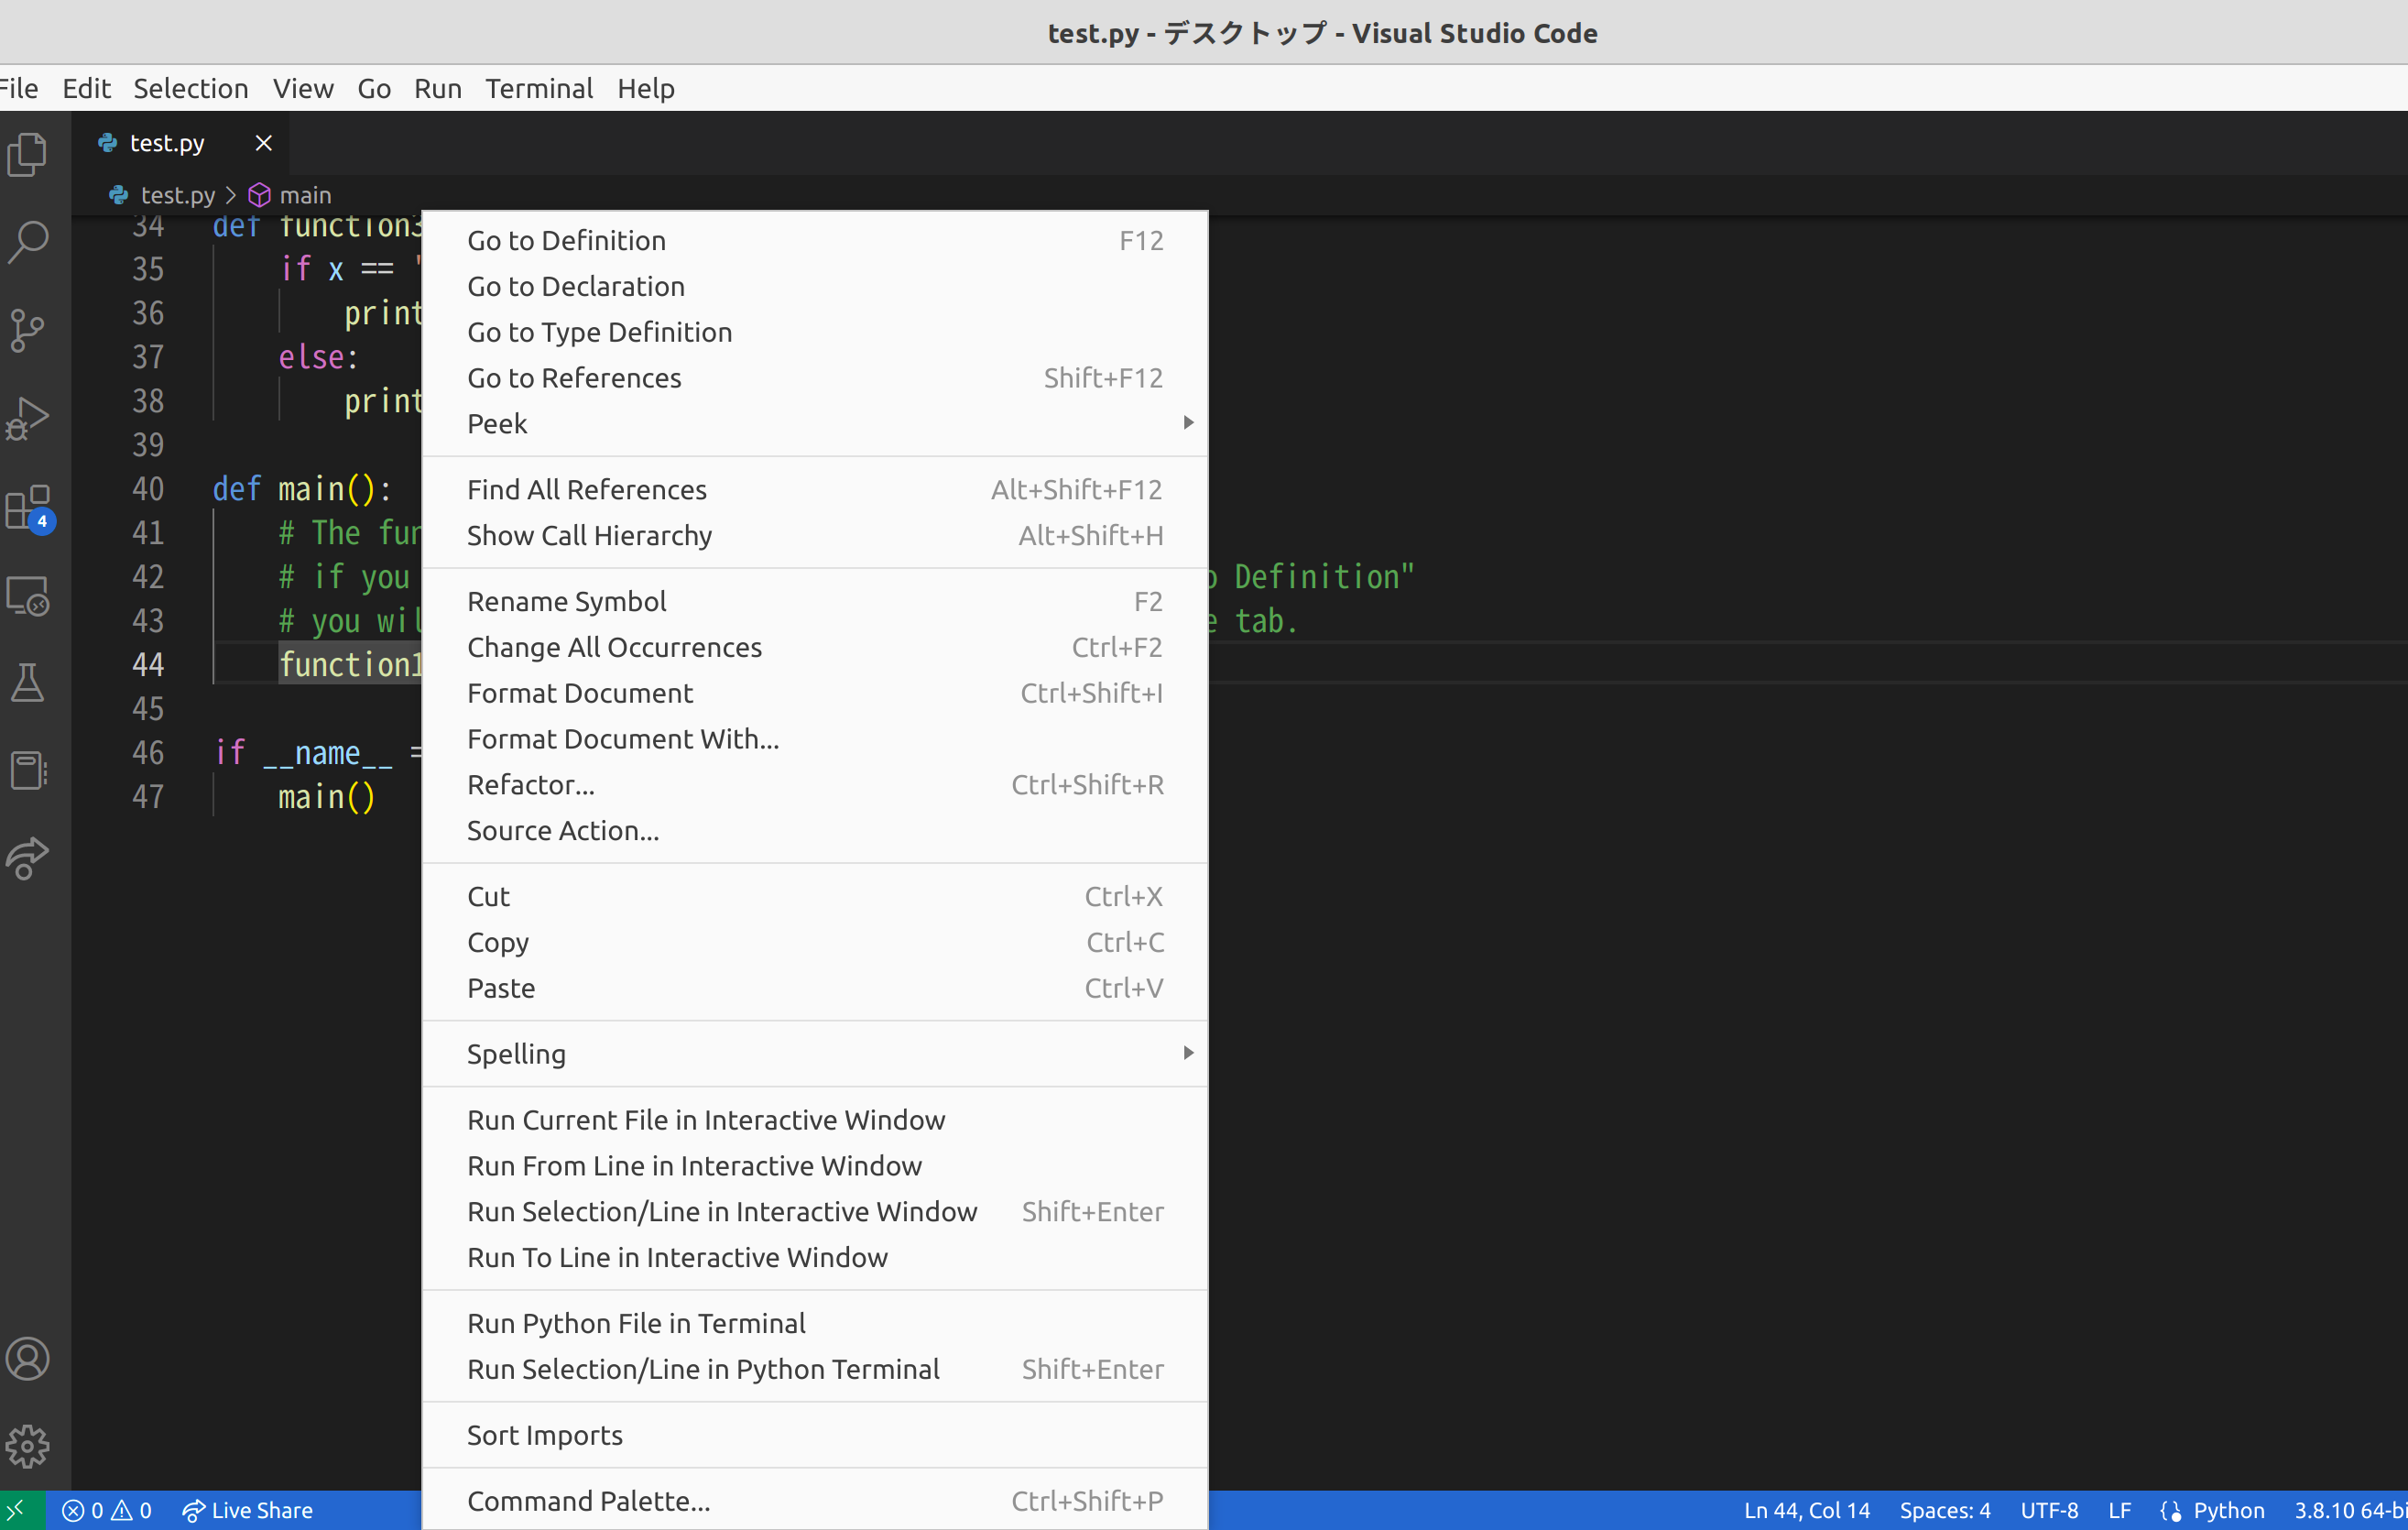Choose Go to Definition from context menu
Image resolution: width=2408 pixels, height=1530 pixels.
point(566,241)
